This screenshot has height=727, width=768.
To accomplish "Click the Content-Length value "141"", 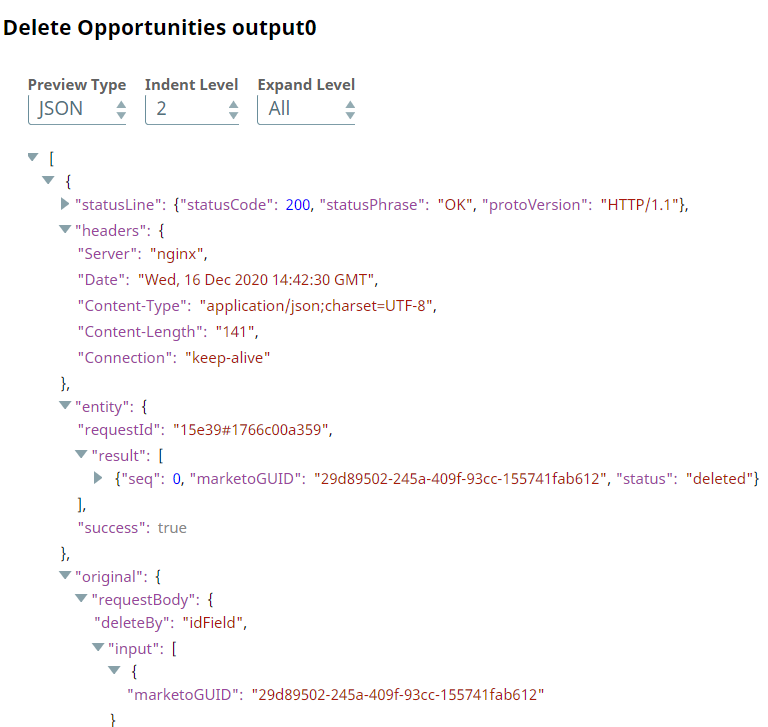I will click(235, 332).
